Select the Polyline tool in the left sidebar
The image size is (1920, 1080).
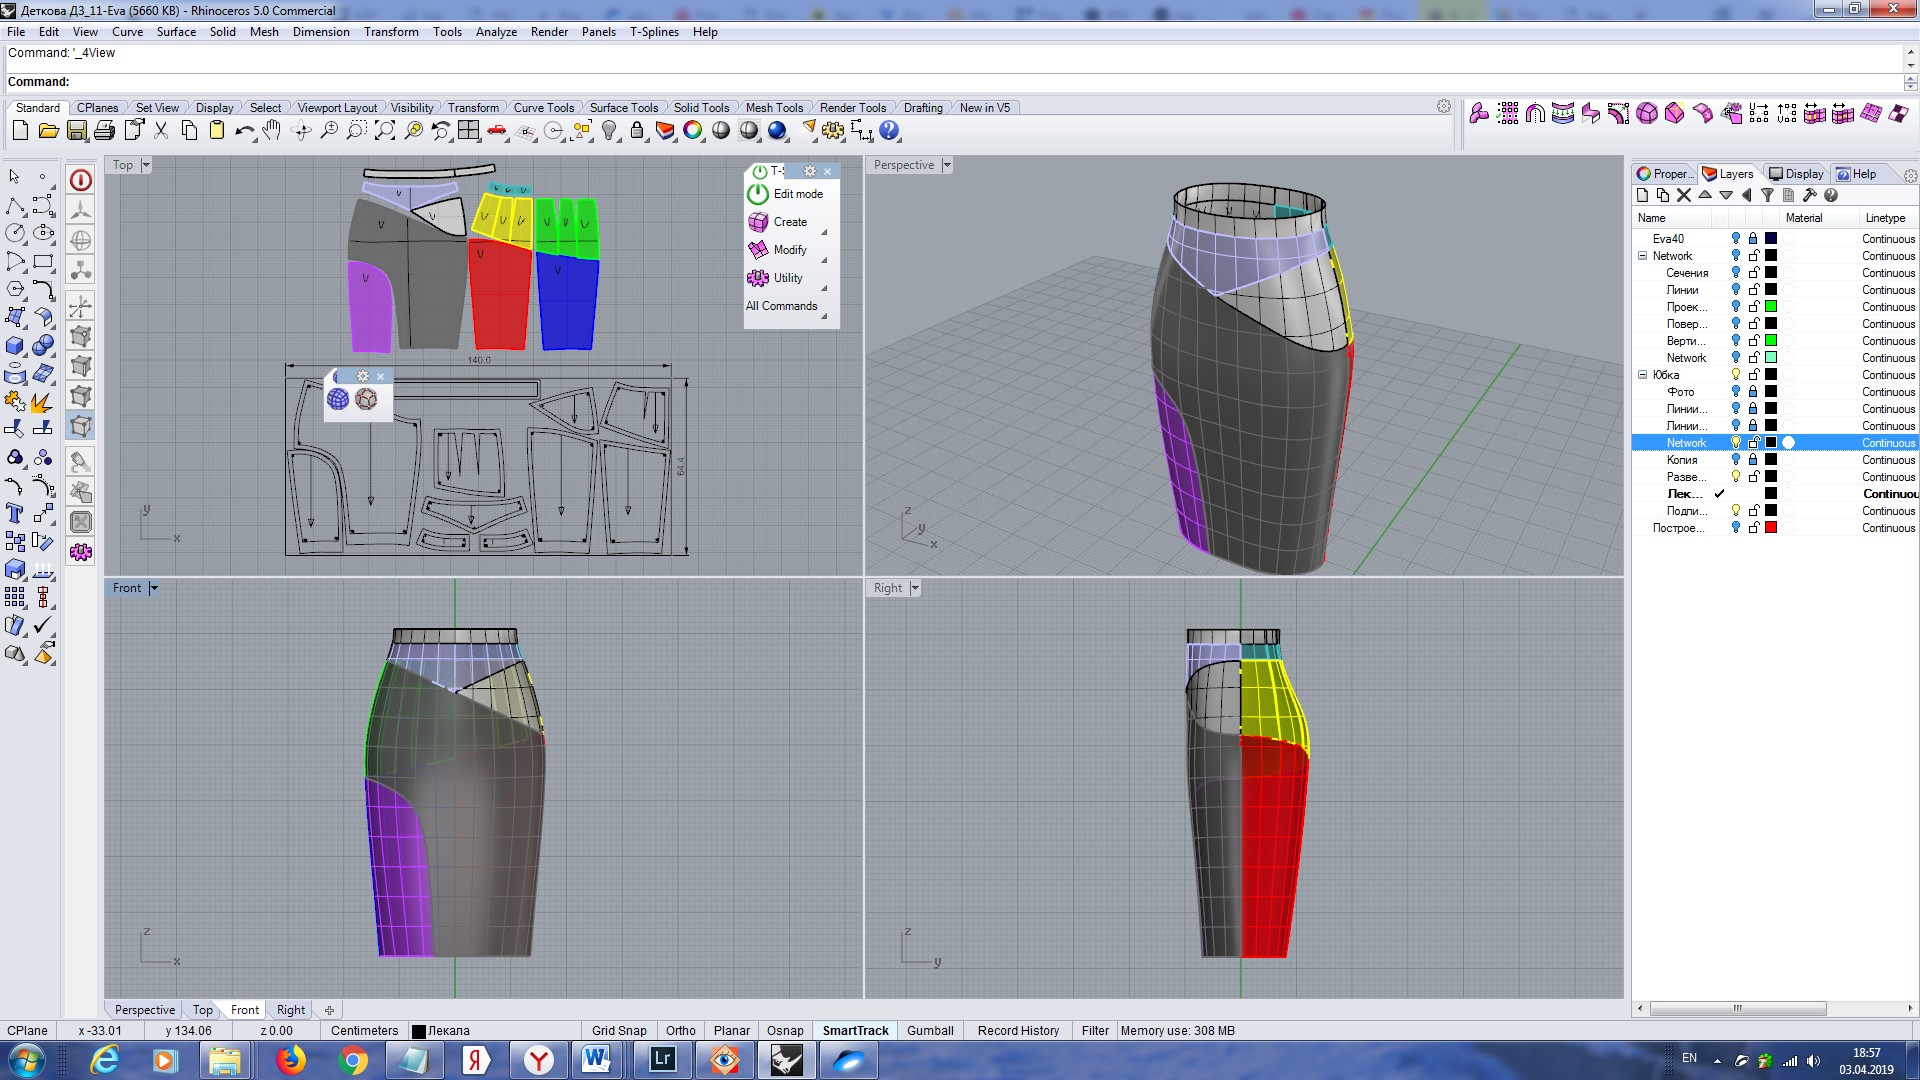pos(15,206)
